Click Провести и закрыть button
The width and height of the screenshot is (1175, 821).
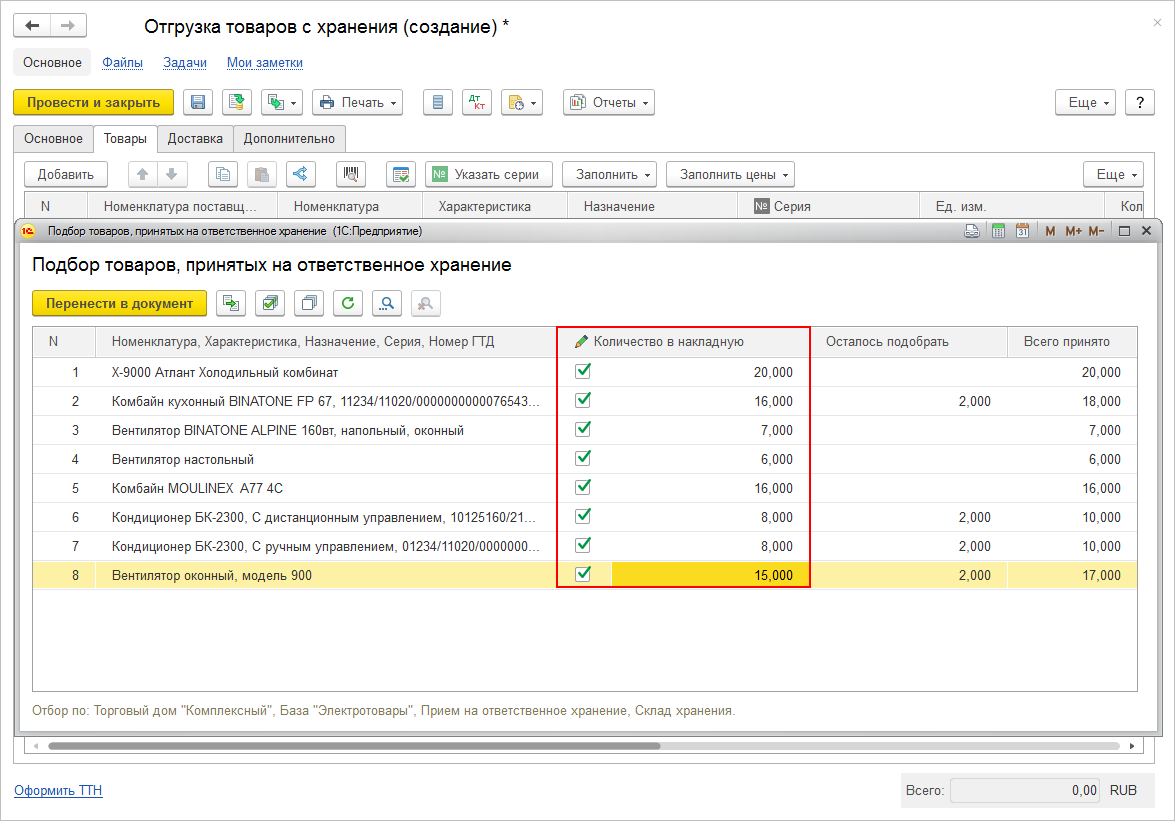click(x=94, y=103)
